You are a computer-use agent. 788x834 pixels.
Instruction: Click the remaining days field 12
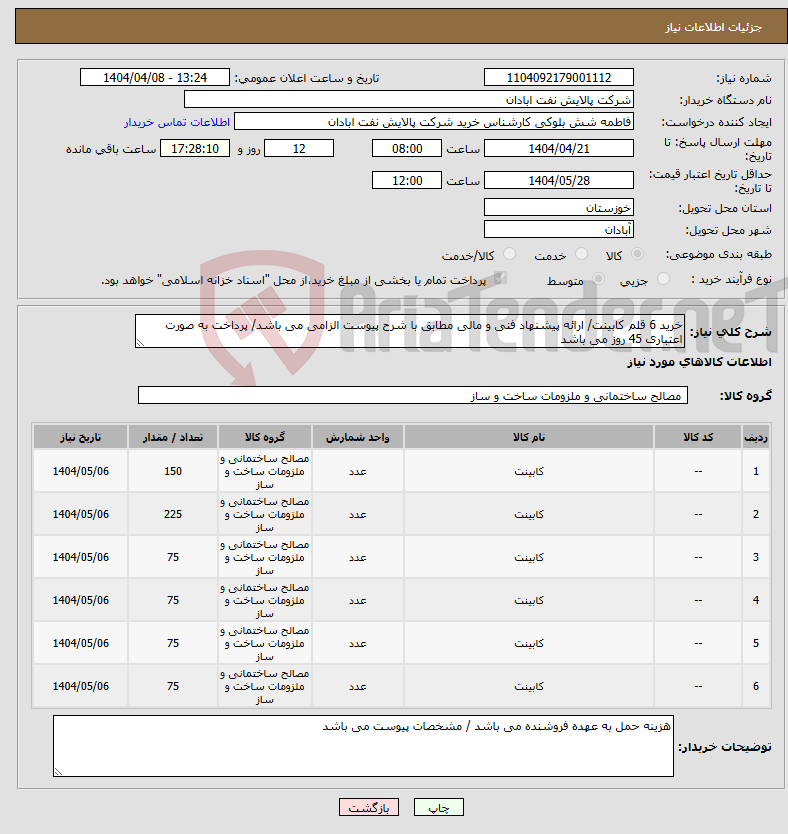pyautogui.click(x=299, y=148)
